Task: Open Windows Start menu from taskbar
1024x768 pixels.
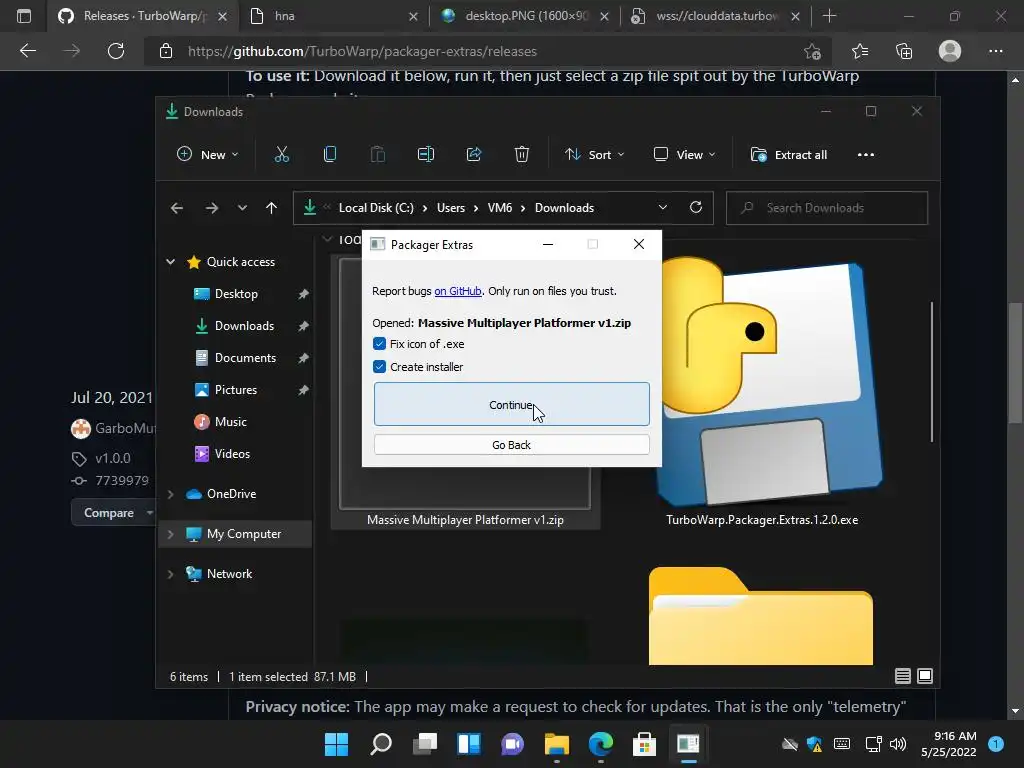Action: point(336,744)
